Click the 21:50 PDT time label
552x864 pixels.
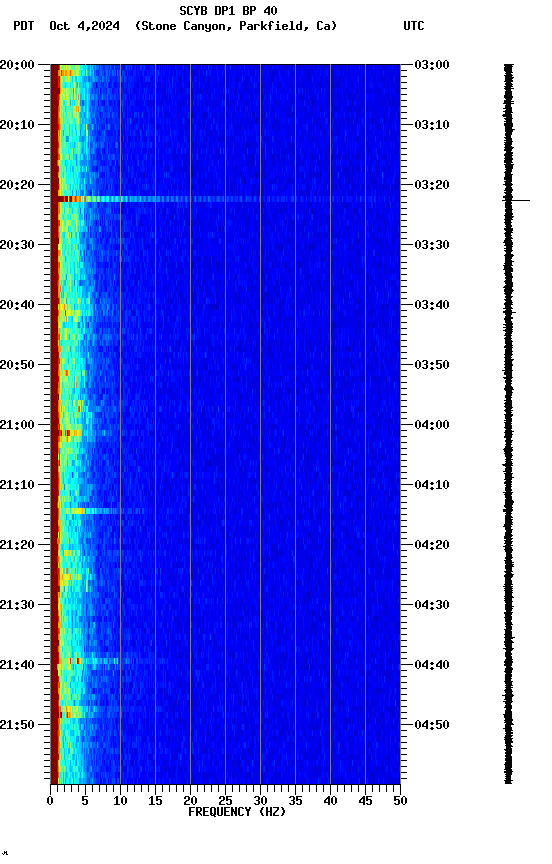coord(17,726)
